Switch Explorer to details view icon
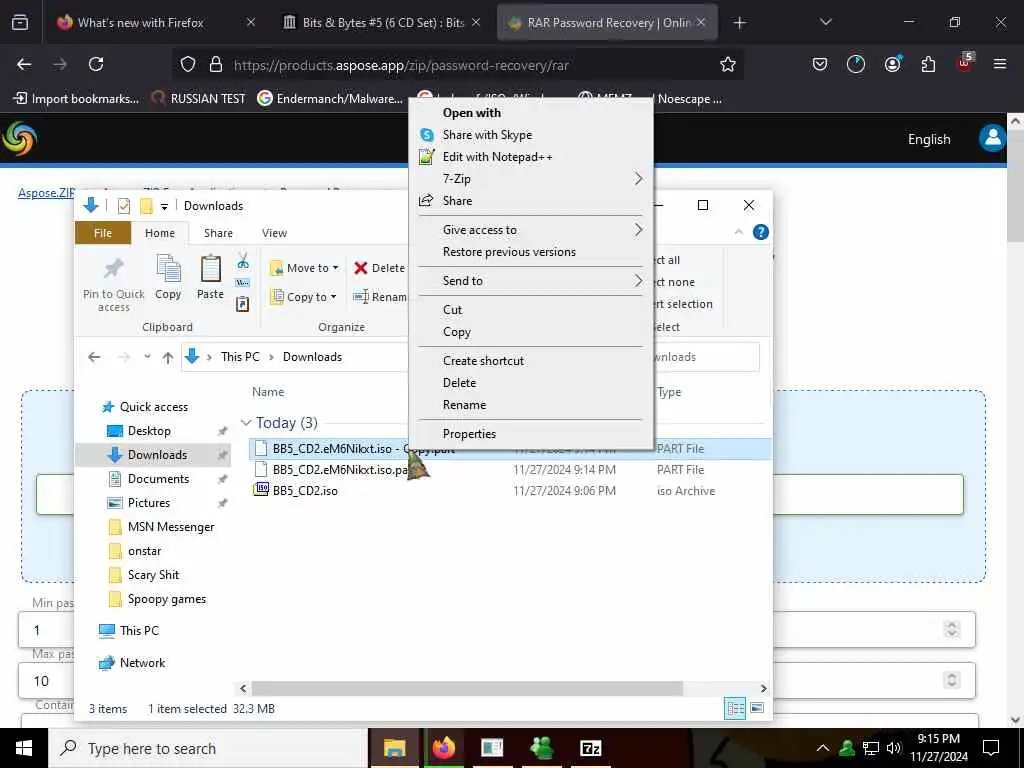1024x768 pixels. click(735, 709)
